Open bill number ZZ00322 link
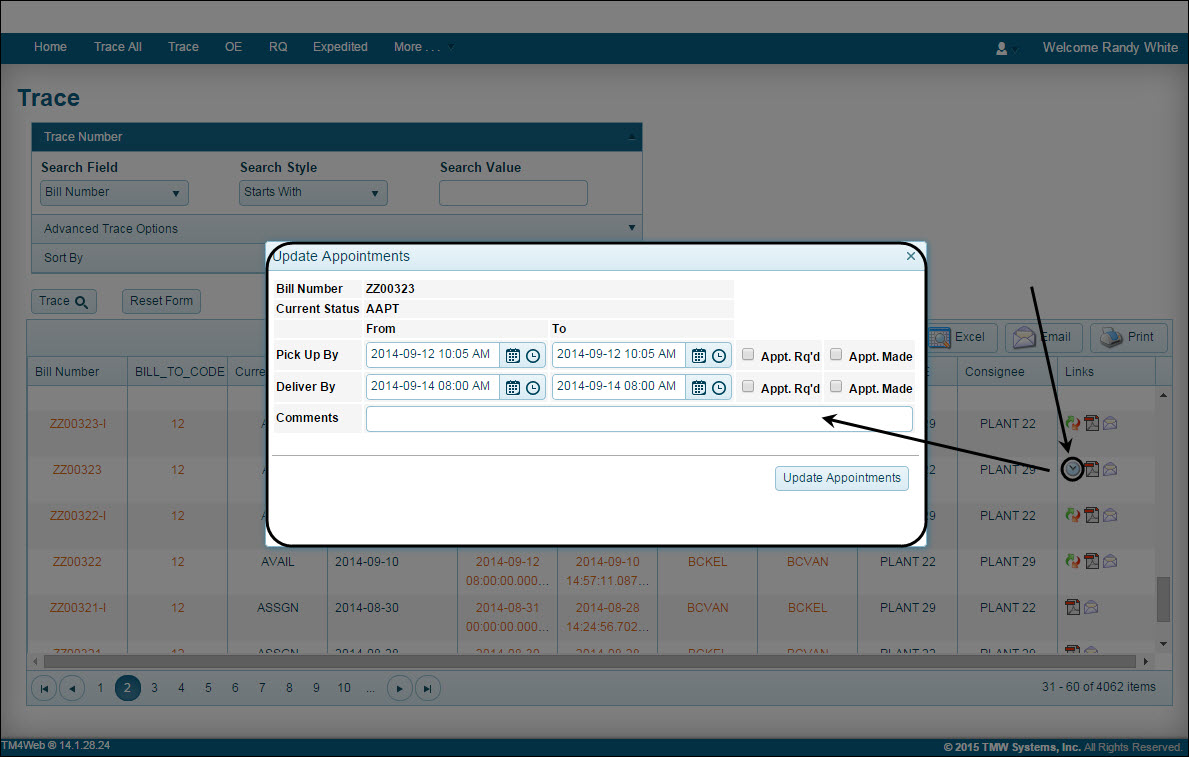Image resolution: width=1189 pixels, height=757 pixels. click(77, 562)
